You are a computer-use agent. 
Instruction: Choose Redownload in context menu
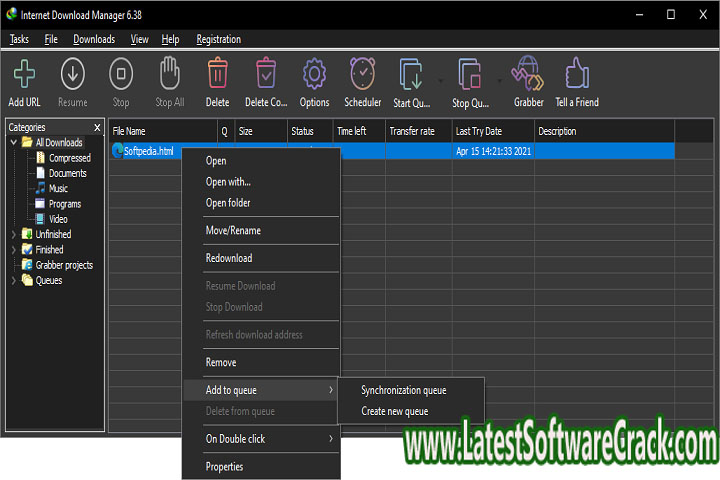261,258
